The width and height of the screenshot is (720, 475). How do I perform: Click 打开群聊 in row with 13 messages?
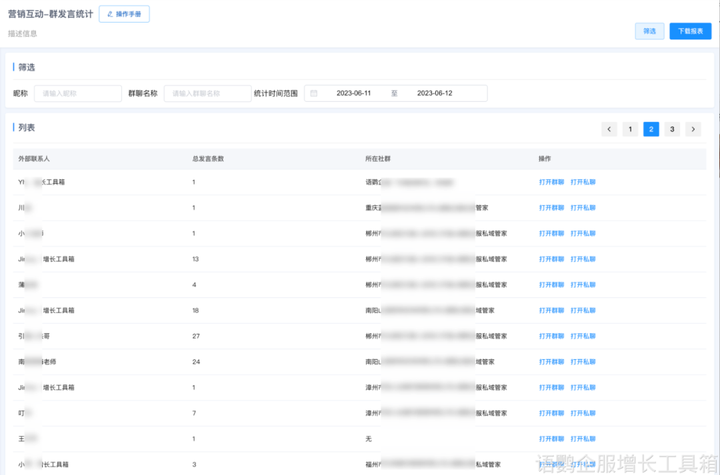[x=551, y=259]
